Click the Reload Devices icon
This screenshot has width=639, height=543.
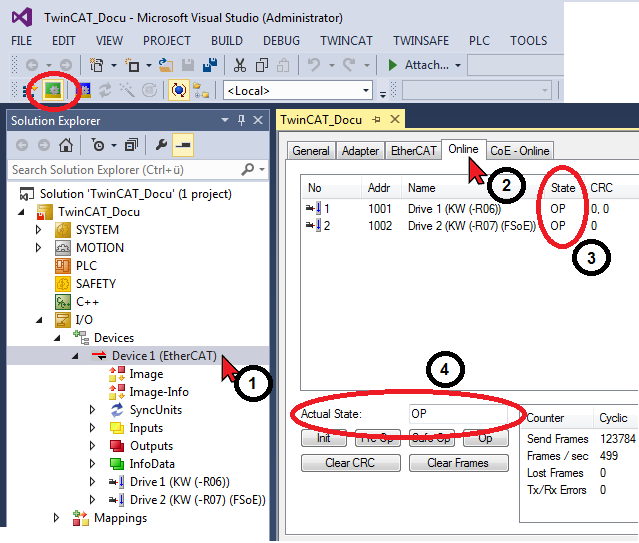105,90
